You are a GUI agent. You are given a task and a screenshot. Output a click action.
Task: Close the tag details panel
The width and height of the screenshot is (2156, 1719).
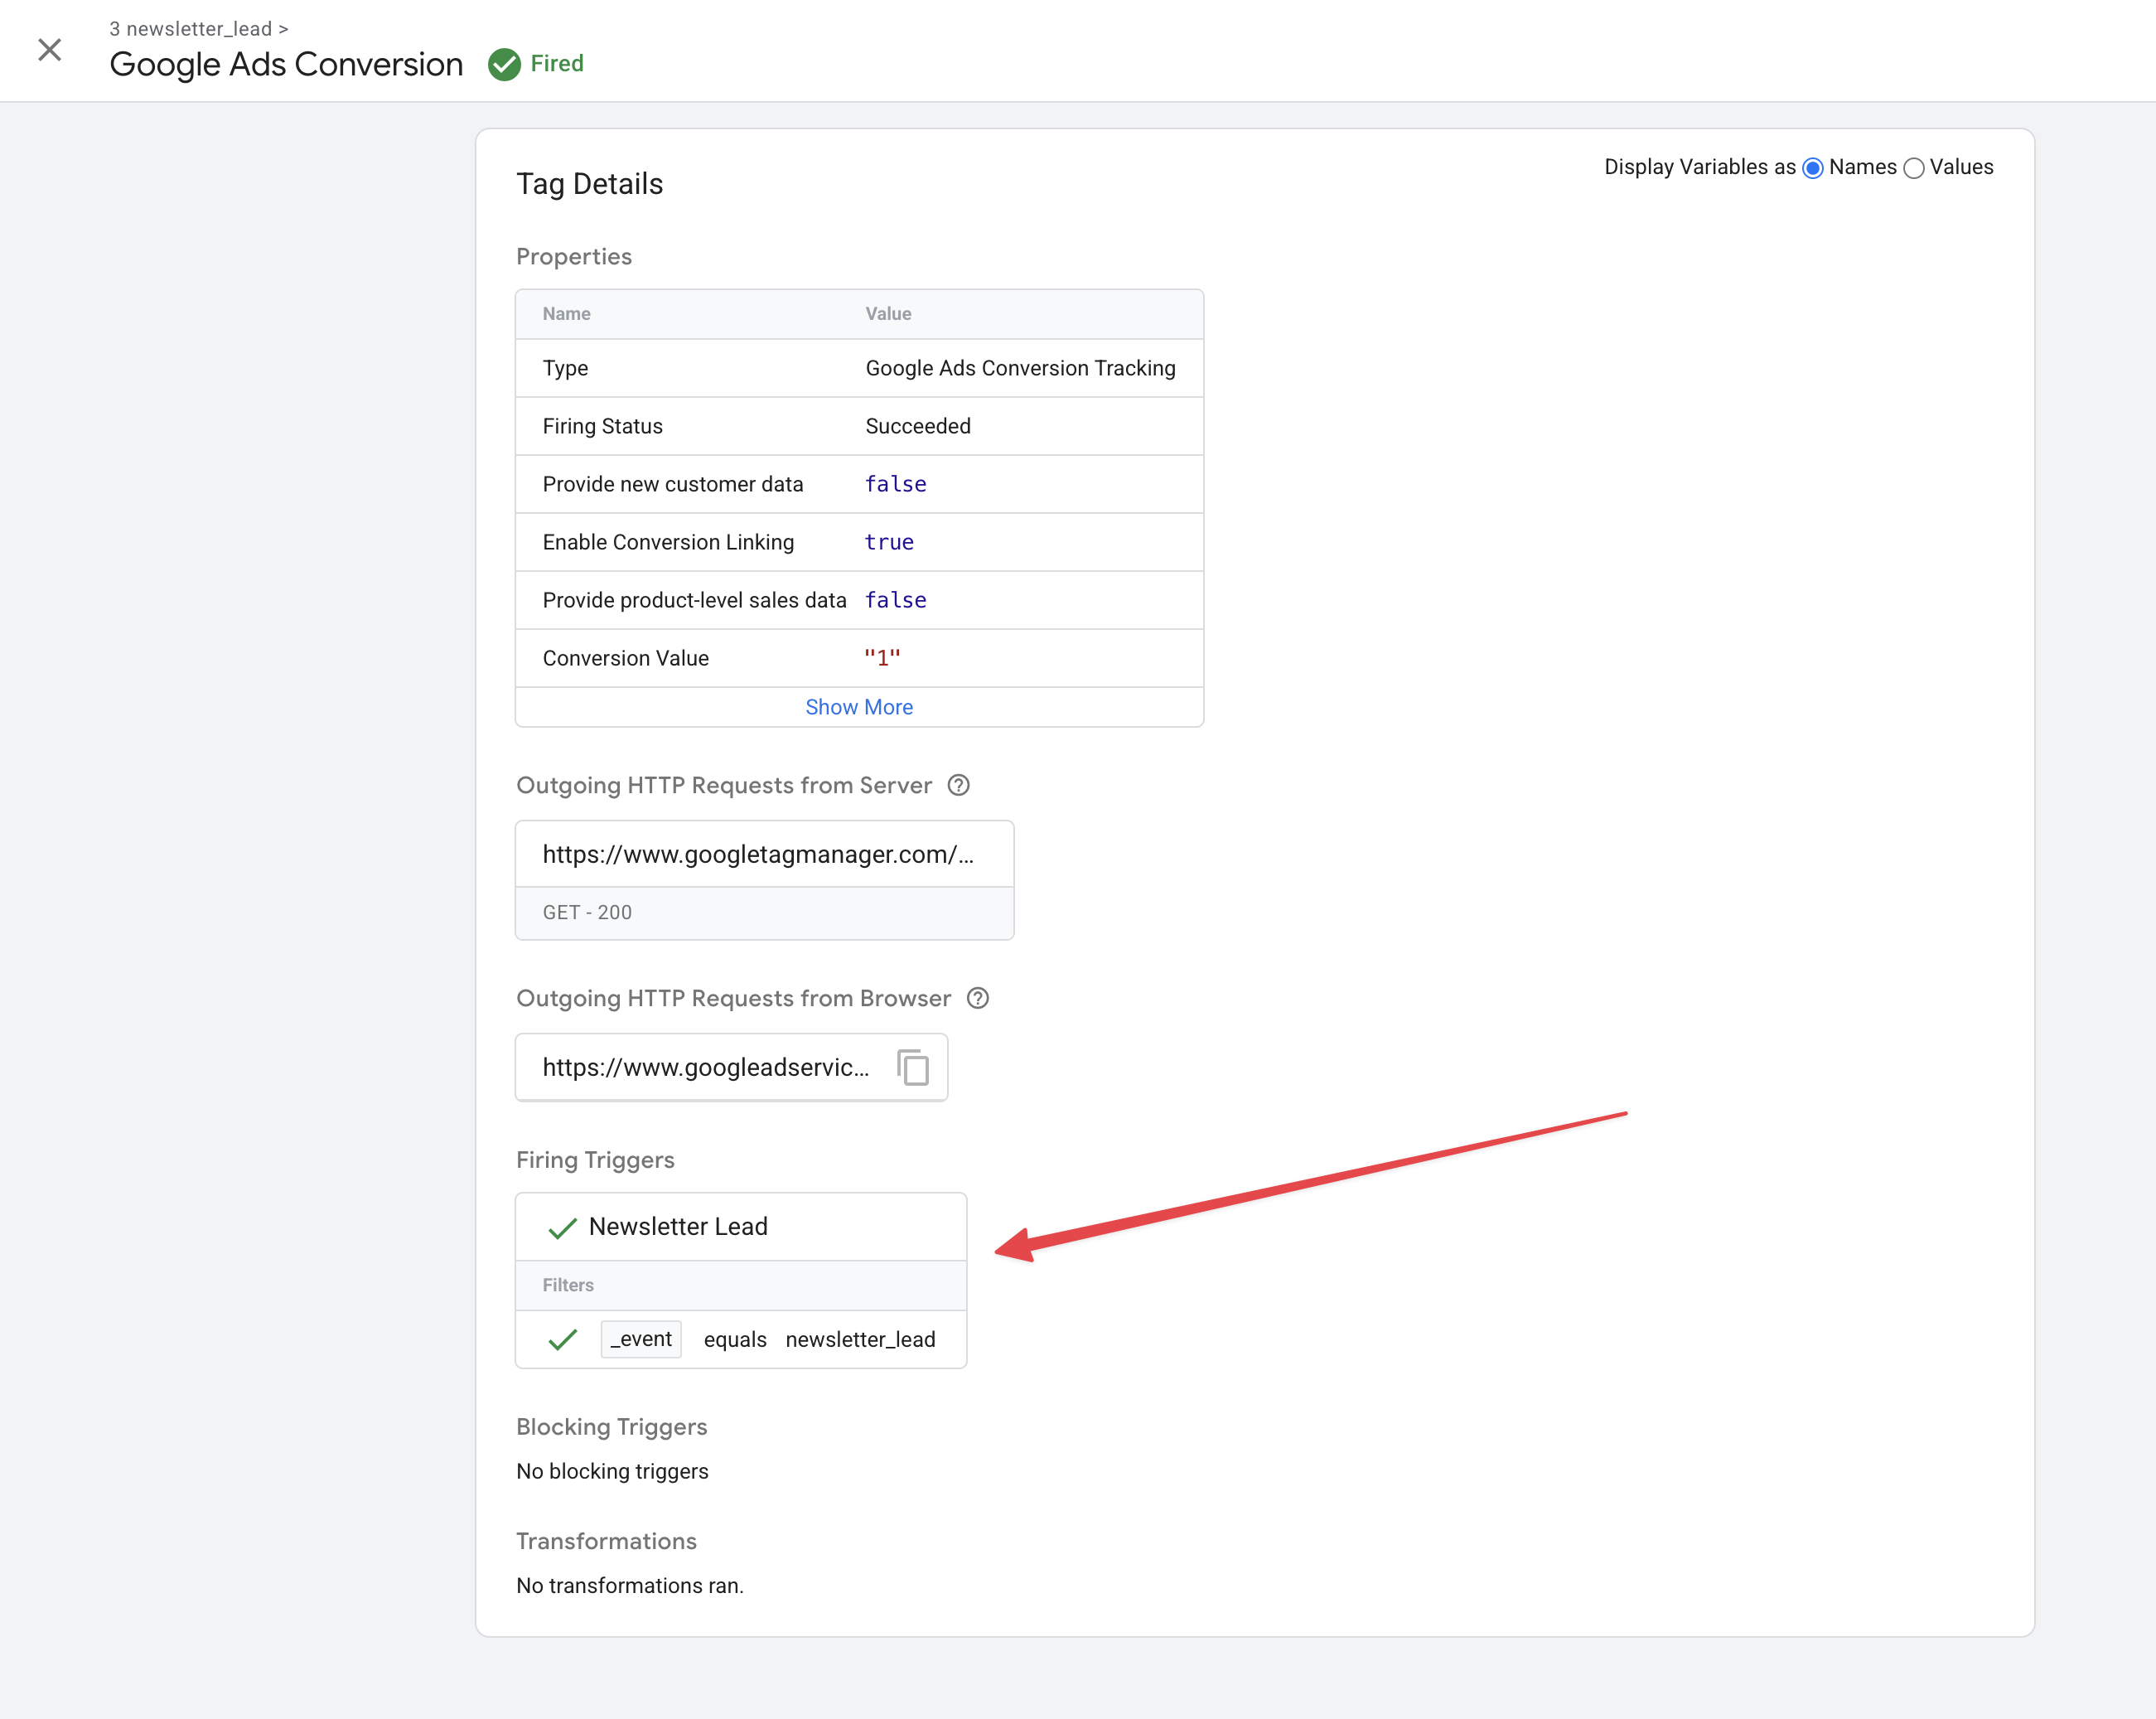(49, 50)
